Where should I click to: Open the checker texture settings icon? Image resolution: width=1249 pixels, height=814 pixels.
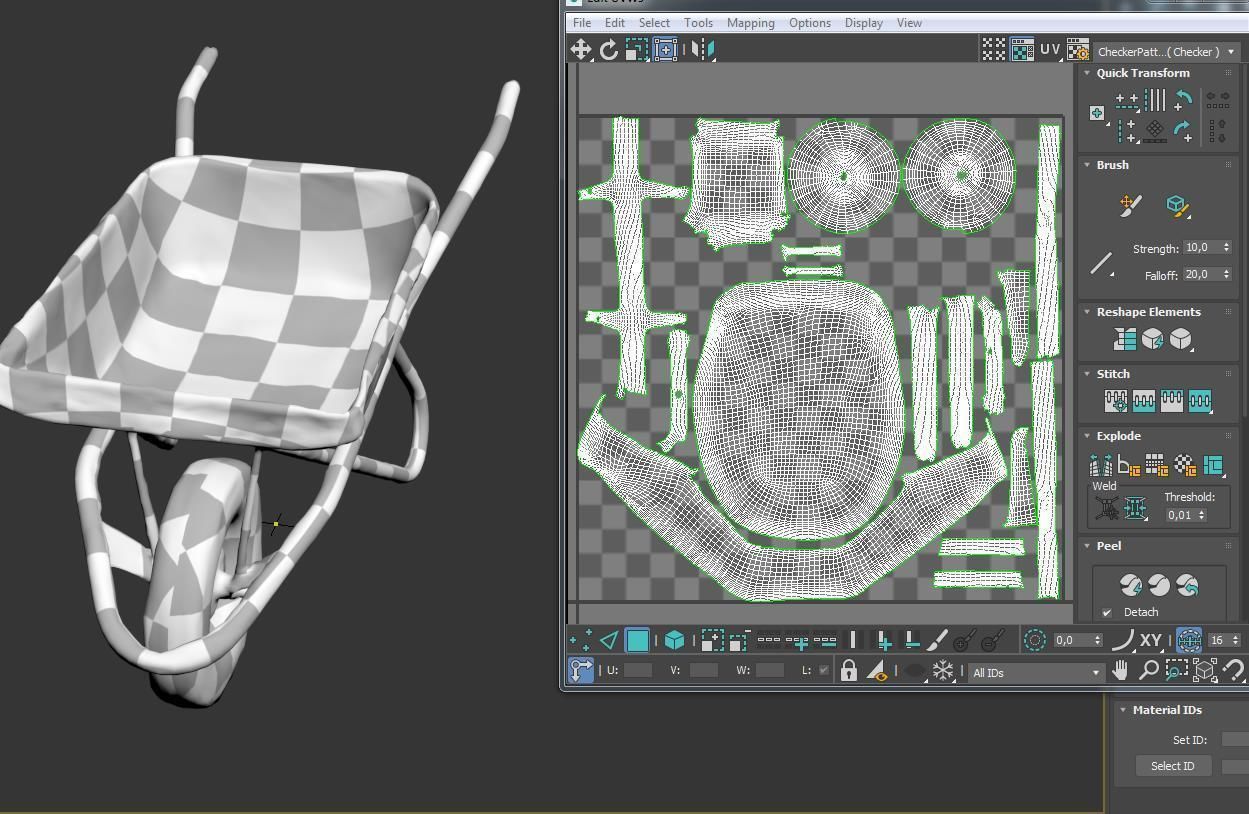[1077, 49]
